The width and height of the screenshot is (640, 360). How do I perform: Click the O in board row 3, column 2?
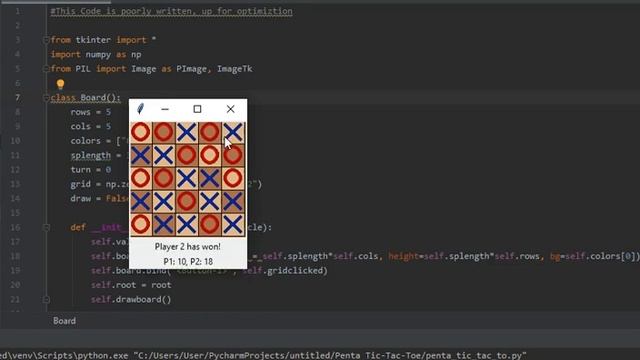[164, 178]
